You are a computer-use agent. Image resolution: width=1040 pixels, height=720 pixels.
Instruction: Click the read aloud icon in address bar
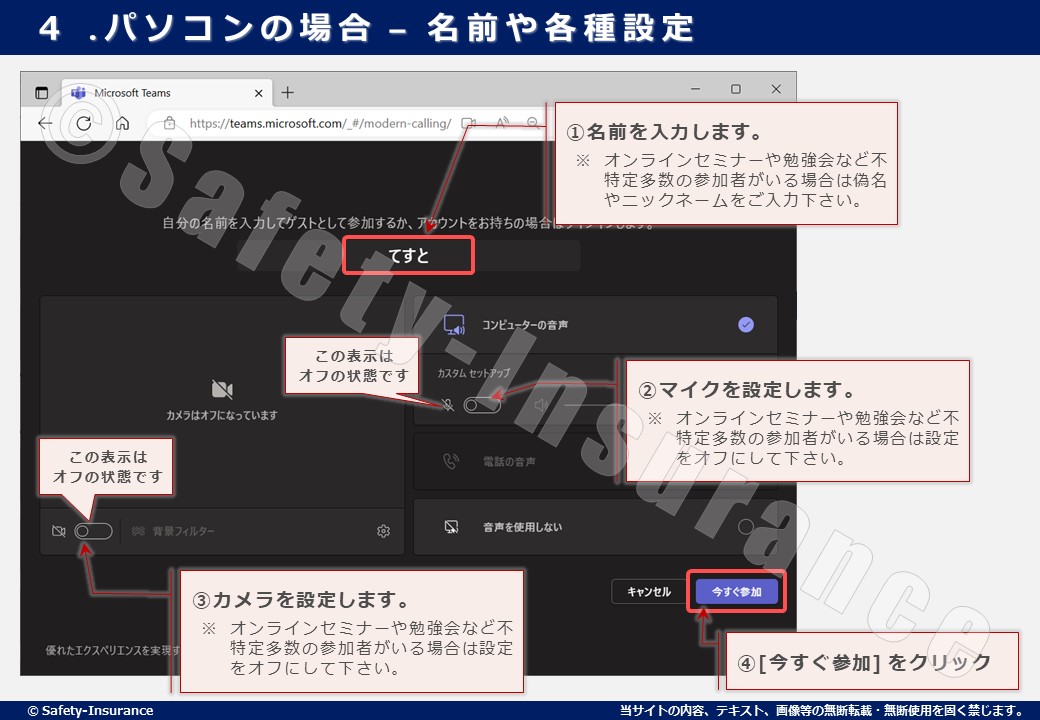coord(503,123)
